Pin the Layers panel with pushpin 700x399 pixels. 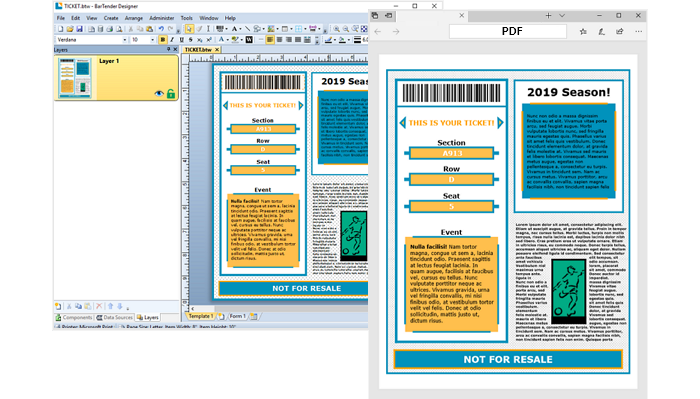[x=168, y=50]
